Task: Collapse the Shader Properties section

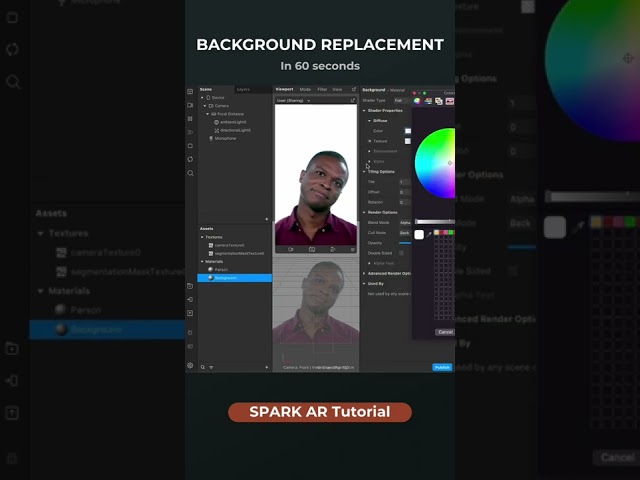Action: pos(364,111)
